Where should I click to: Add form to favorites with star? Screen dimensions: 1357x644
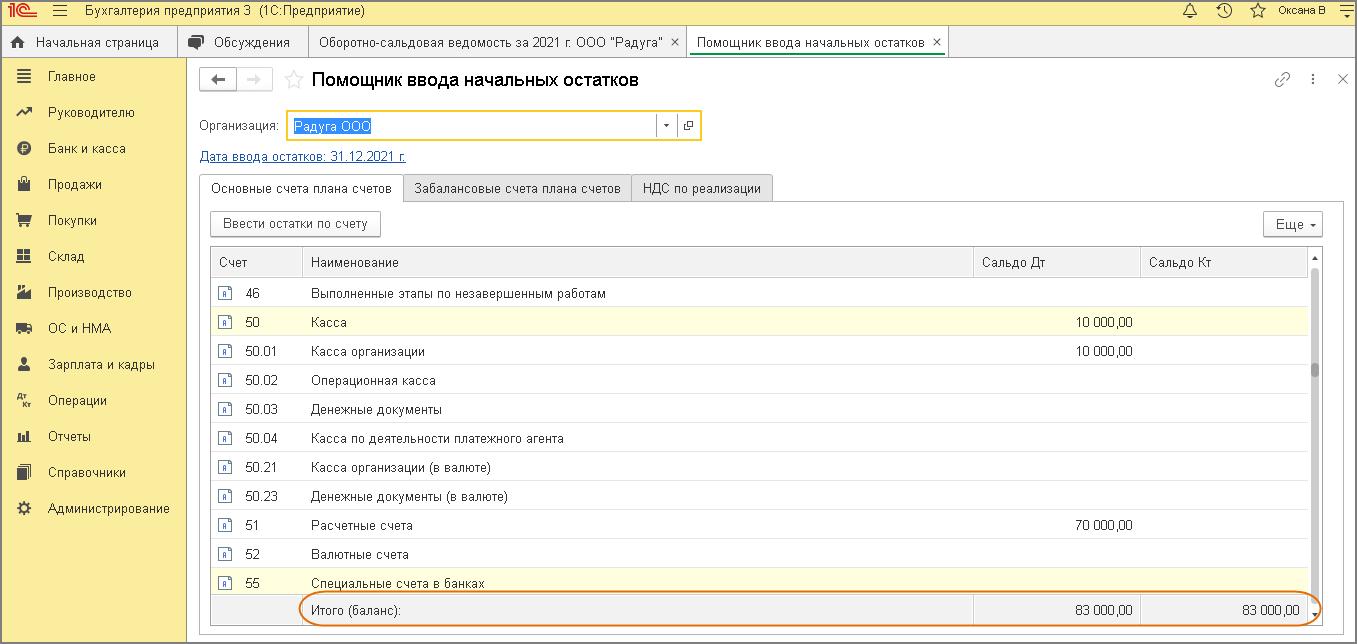click(x=294, y=80)
